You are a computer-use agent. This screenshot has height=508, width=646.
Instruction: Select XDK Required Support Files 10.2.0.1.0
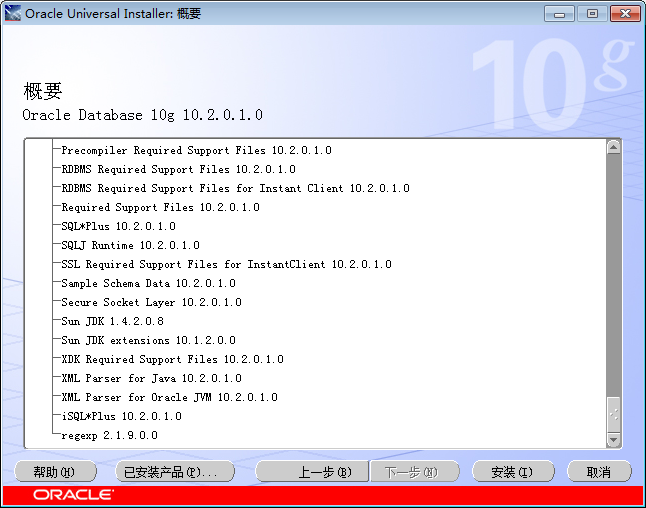[x=172, y=359]
